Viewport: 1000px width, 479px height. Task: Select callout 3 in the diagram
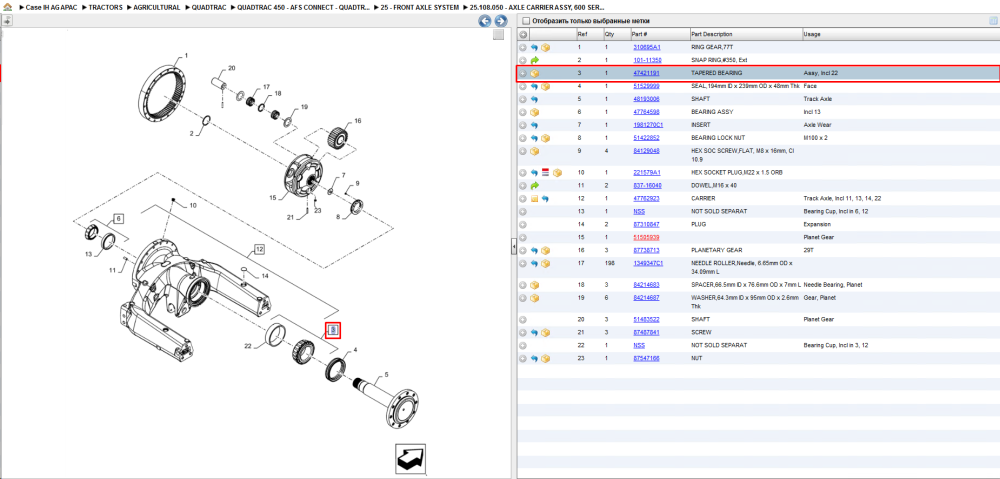click(332, 330)
